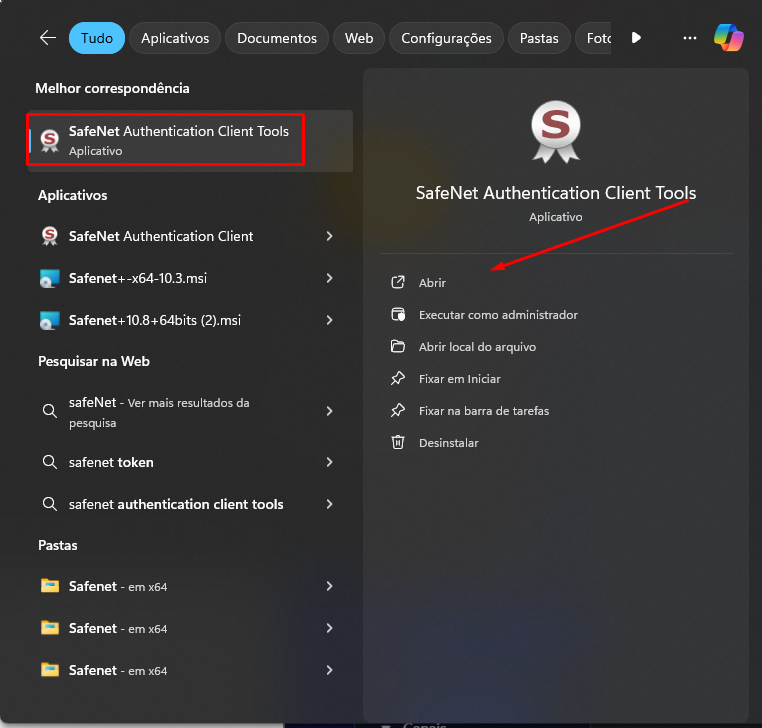Expand the safenet token web search chevron

329,462
